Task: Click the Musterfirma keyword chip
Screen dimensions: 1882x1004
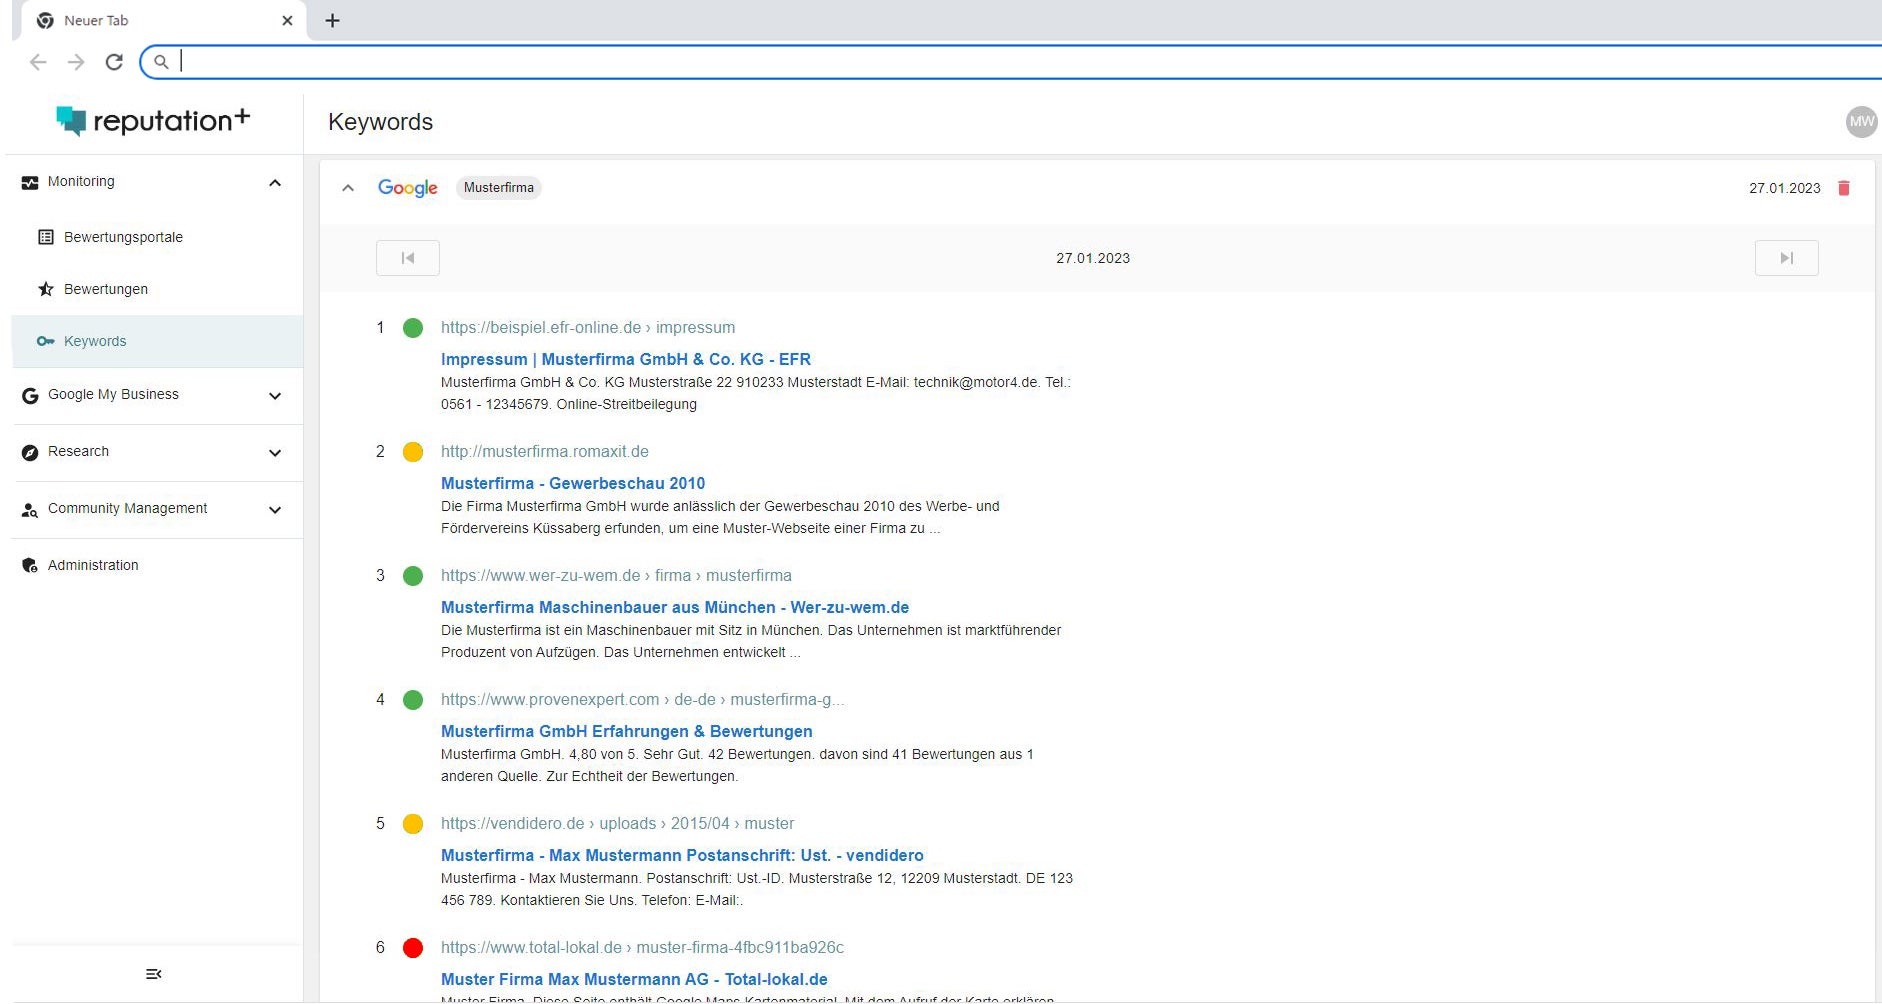Action: point(499,188)
